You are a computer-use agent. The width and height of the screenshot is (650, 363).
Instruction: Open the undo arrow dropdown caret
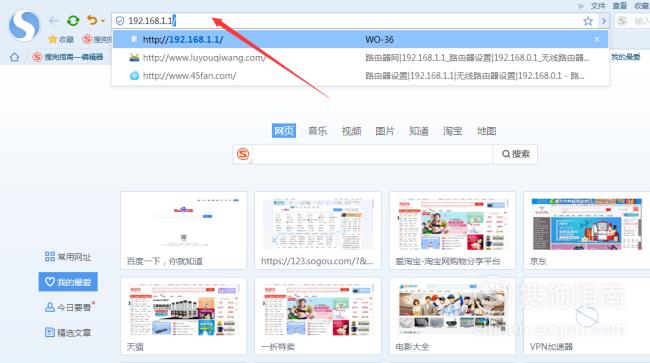(x=103, y=21)
